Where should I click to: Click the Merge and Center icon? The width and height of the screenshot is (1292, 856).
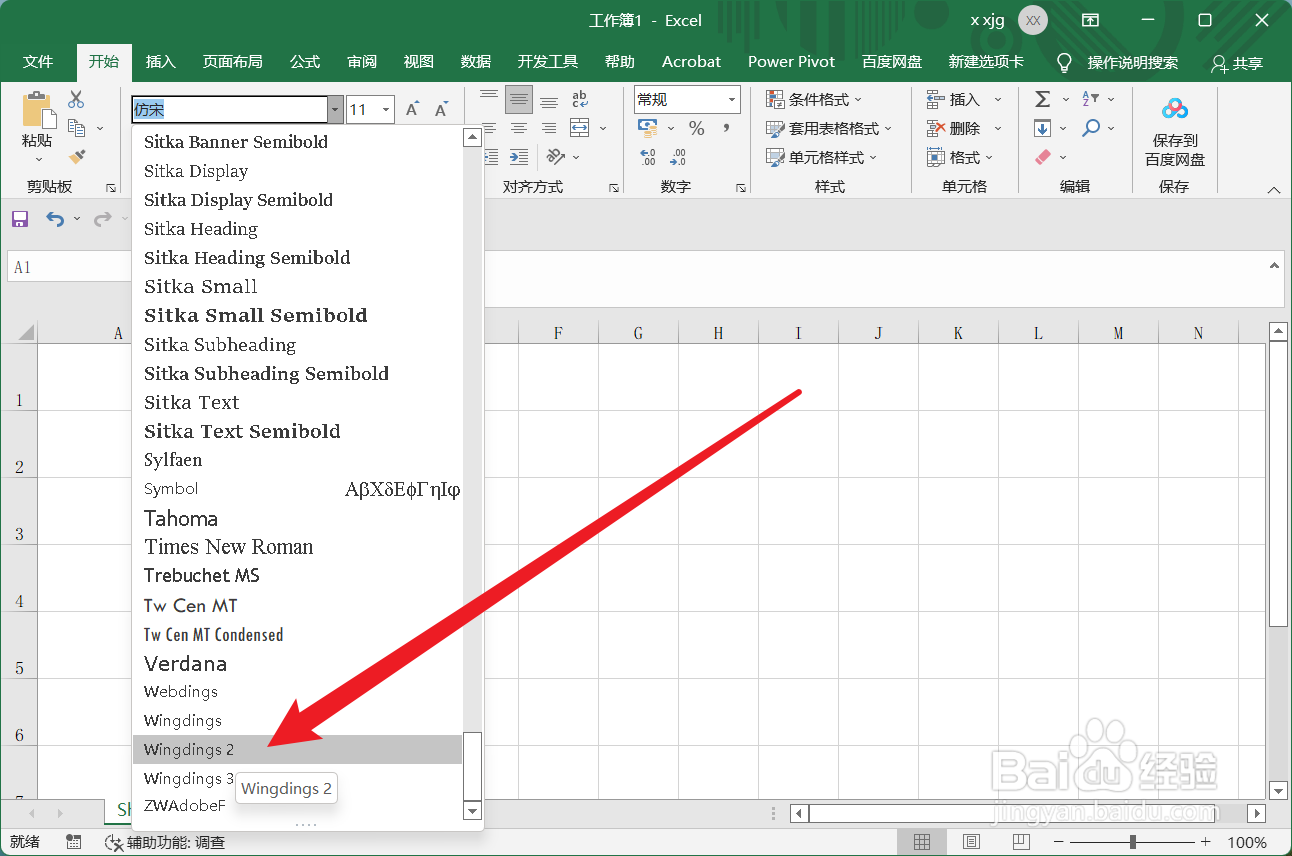click(x=580, y=128)
